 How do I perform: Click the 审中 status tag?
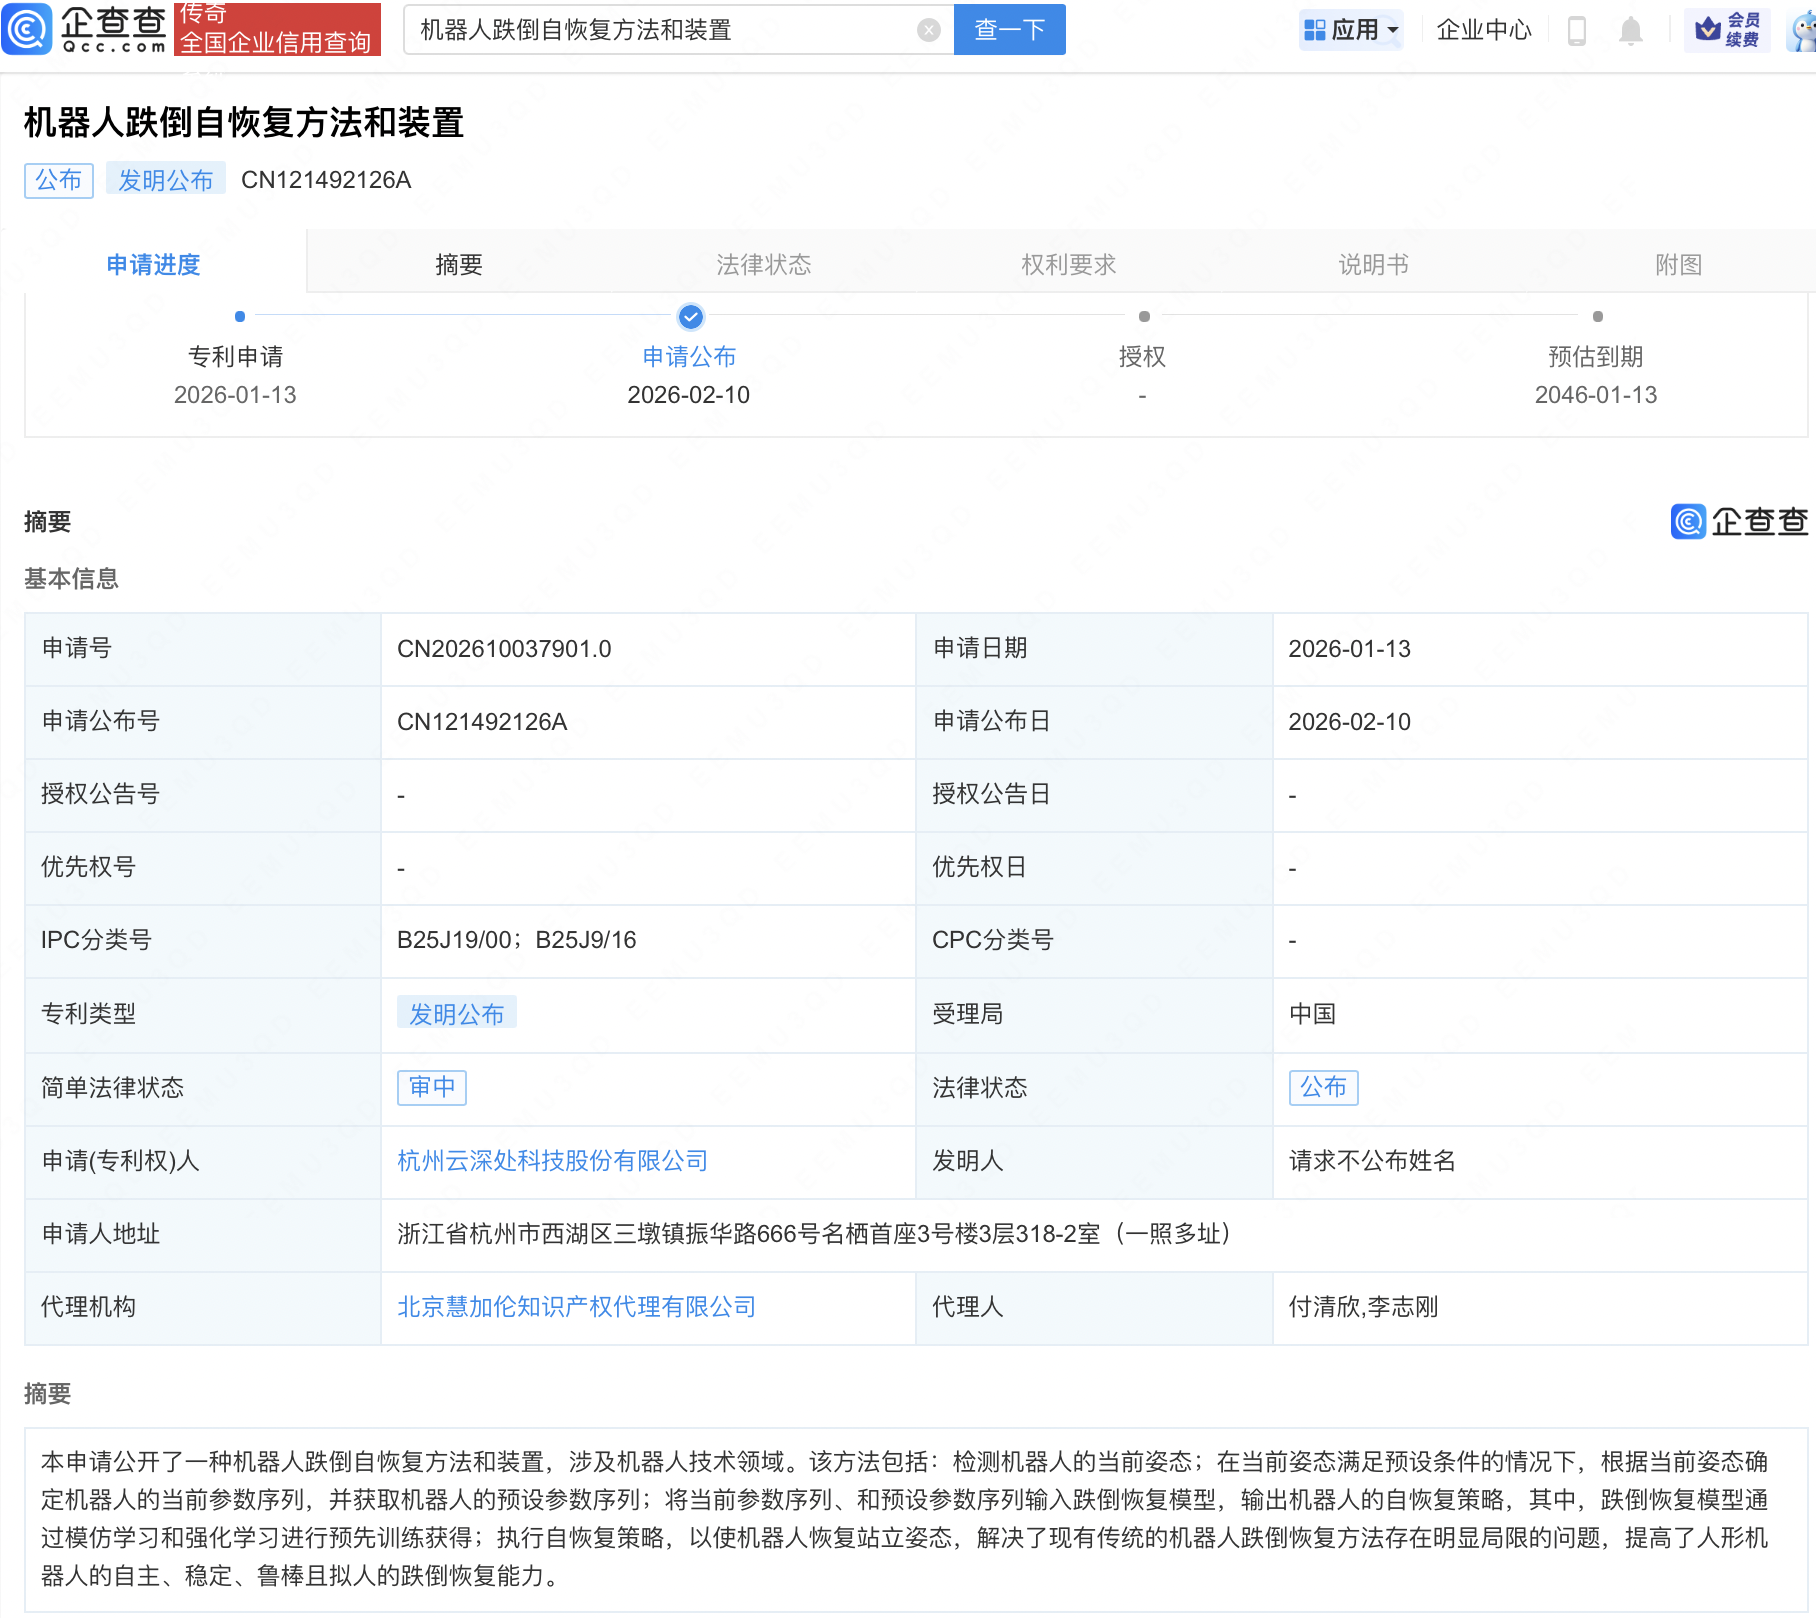point(432,1087)
